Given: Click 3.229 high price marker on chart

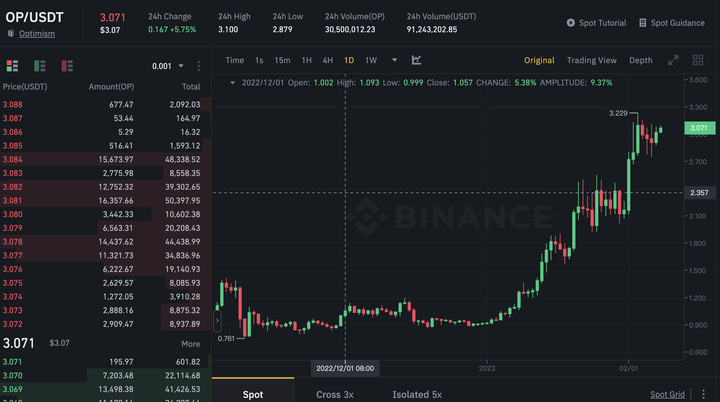Looking at the screenshot, I should [x=618, y=113].
